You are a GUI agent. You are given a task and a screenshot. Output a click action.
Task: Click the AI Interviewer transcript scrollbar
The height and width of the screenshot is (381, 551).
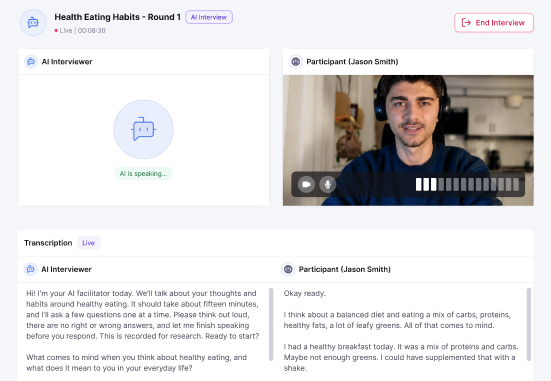[271, 324]
